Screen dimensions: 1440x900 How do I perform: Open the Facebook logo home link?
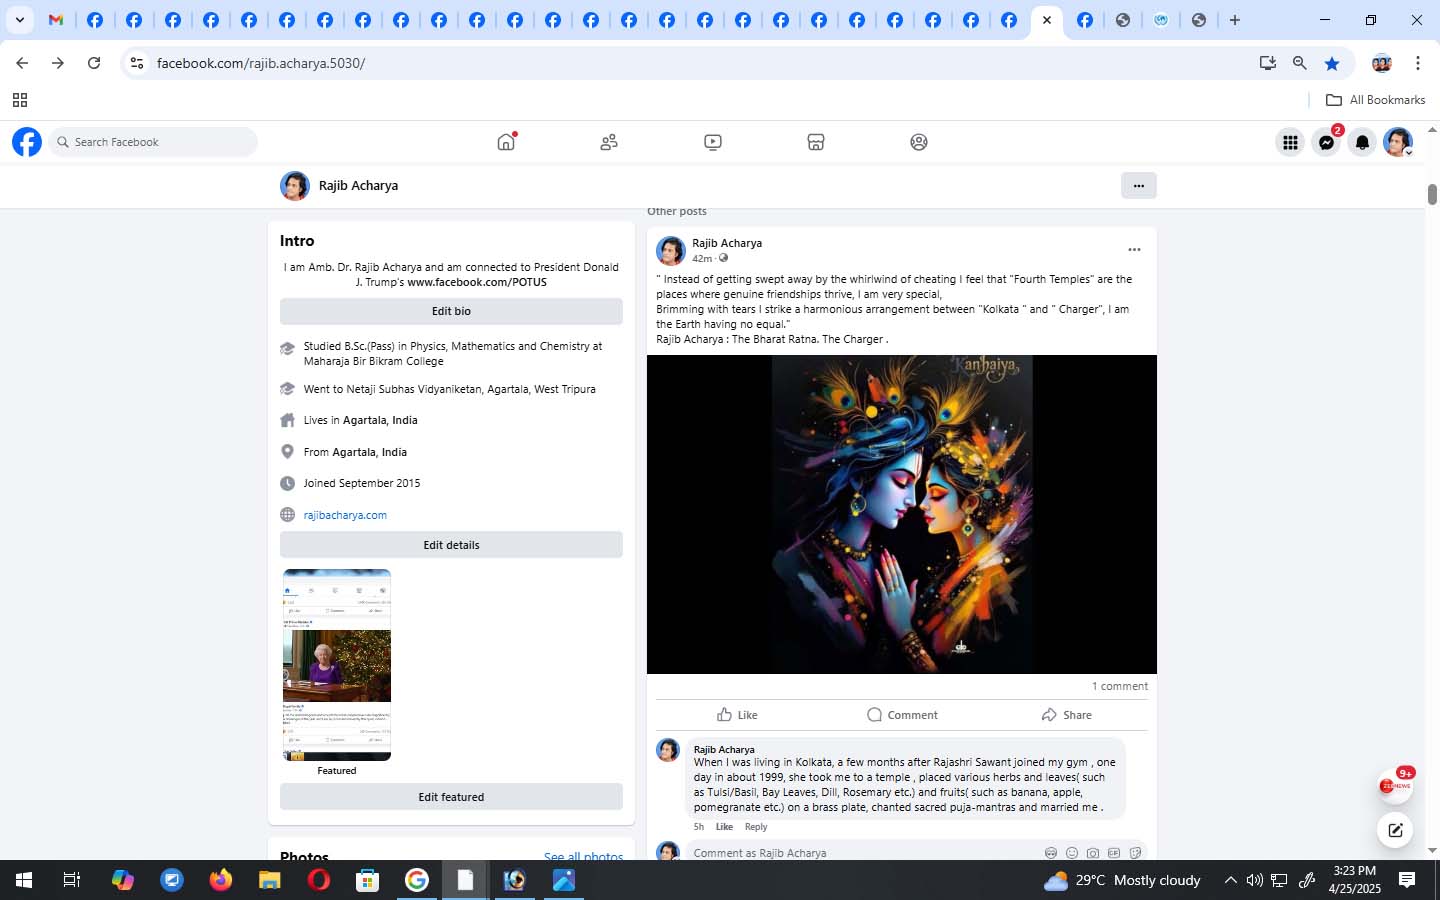click(x=27, y=142)
